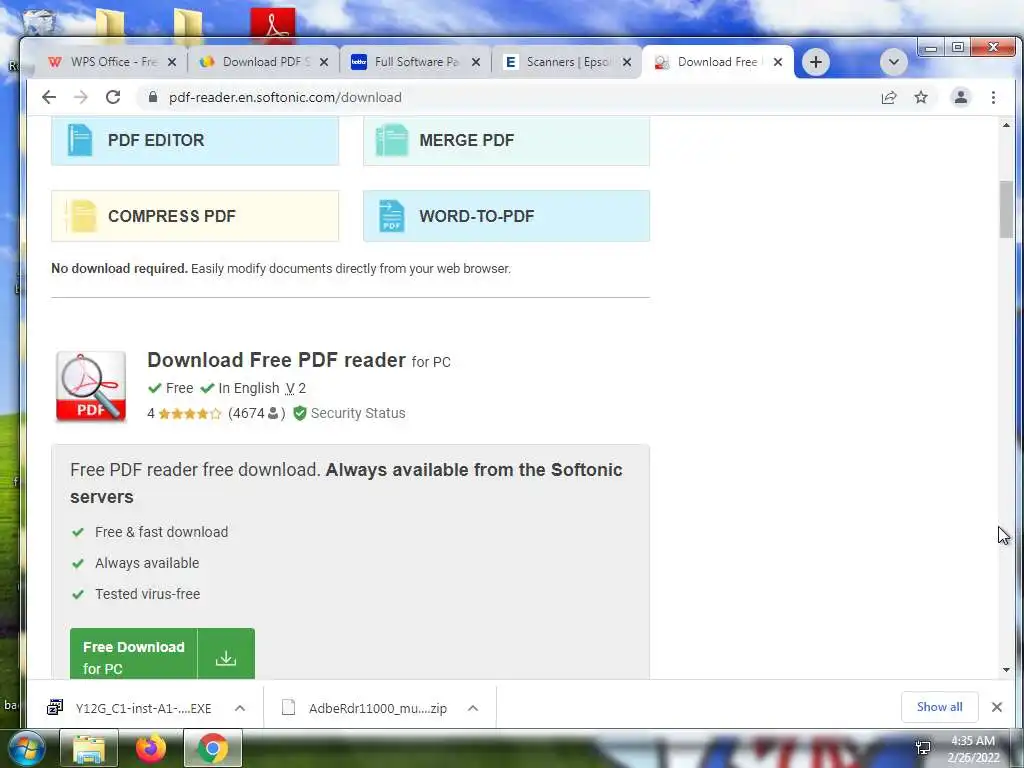Close the Scanners Epson tab
The height and width of the screenshot is (768, 1024).
coord(627,62)
